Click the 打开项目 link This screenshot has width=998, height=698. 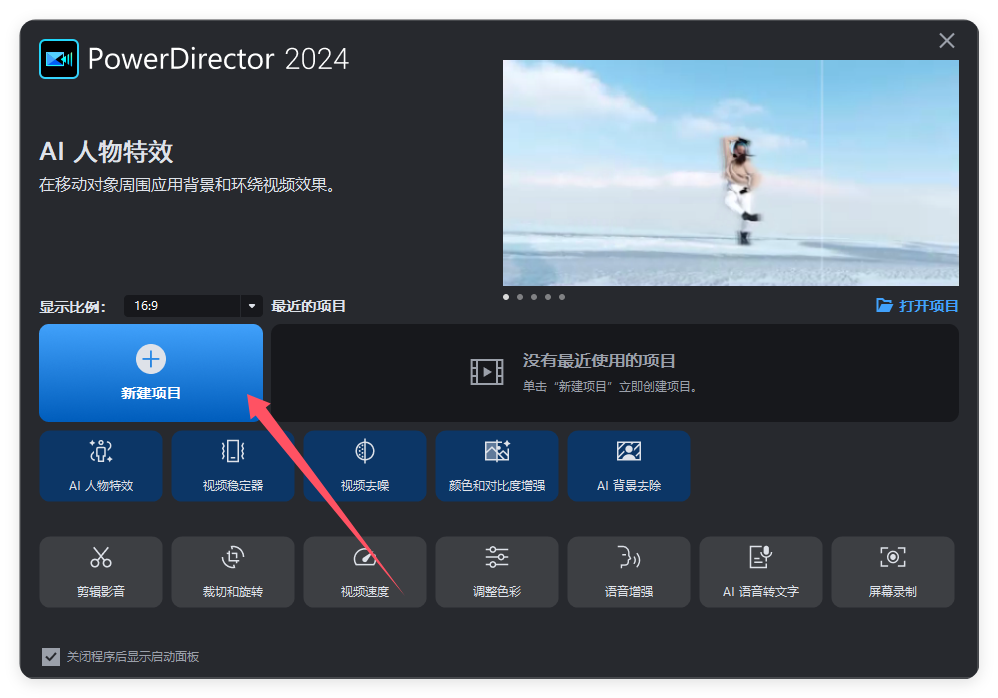(917, 306)
